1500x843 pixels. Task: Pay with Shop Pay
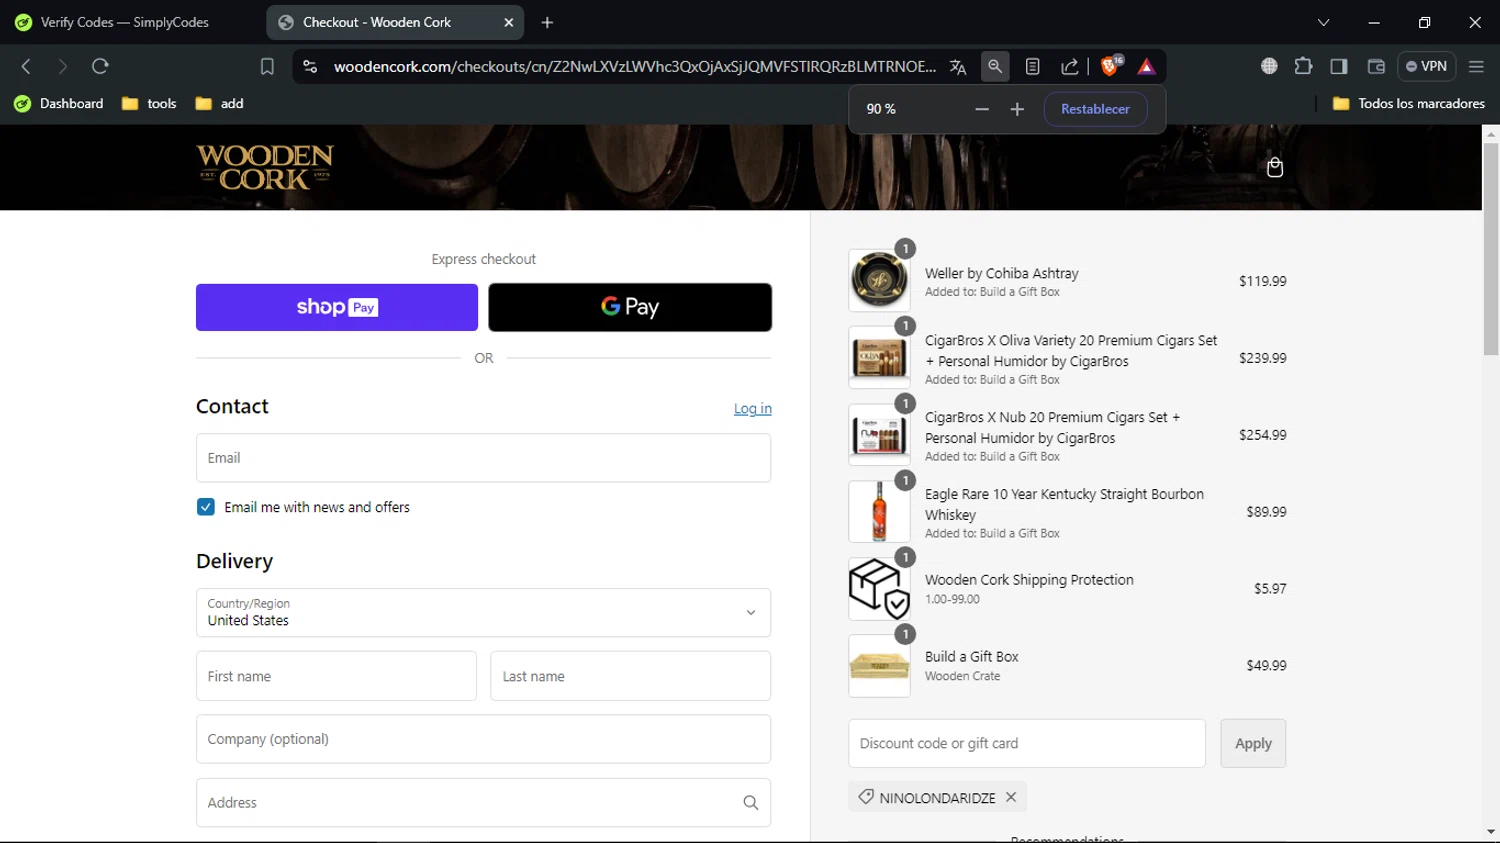(x=337, y=307)
